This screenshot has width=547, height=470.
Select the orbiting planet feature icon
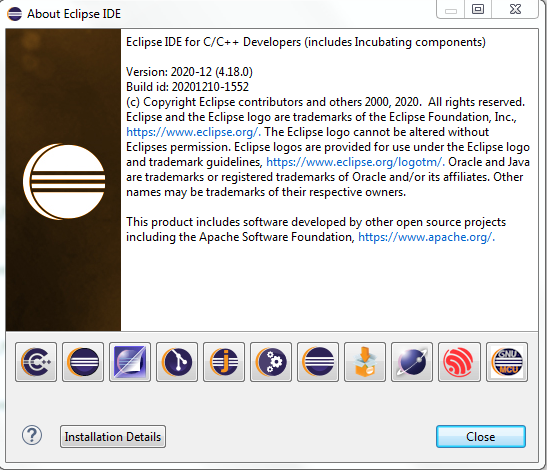pyautogui.click(x=412, y=362)
